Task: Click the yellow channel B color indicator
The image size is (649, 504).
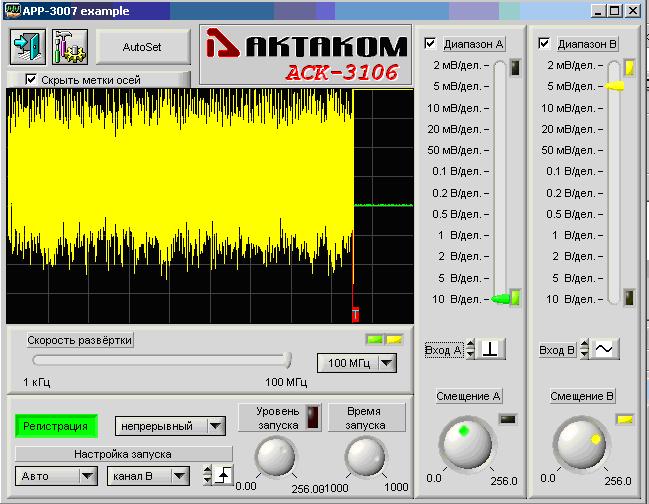Action: click(395, 339)
